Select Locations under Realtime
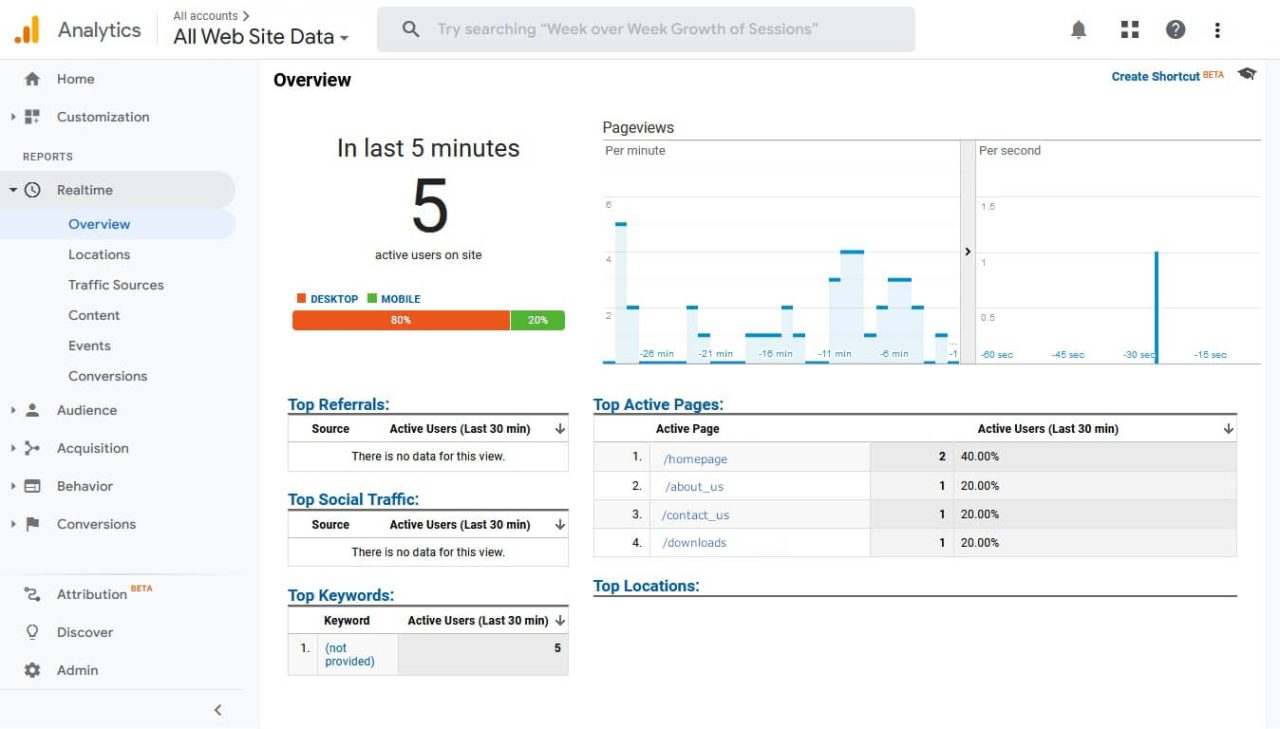Screen dimensions: 1280x729 (99, 255)
